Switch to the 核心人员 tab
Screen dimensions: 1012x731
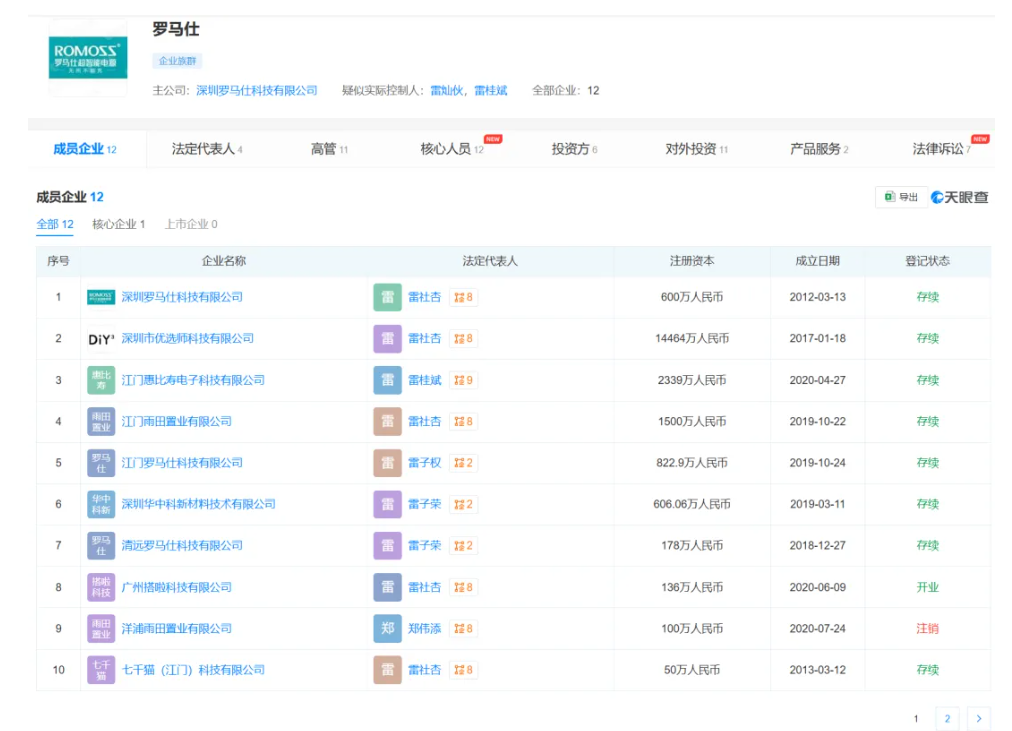pos(452,149)
